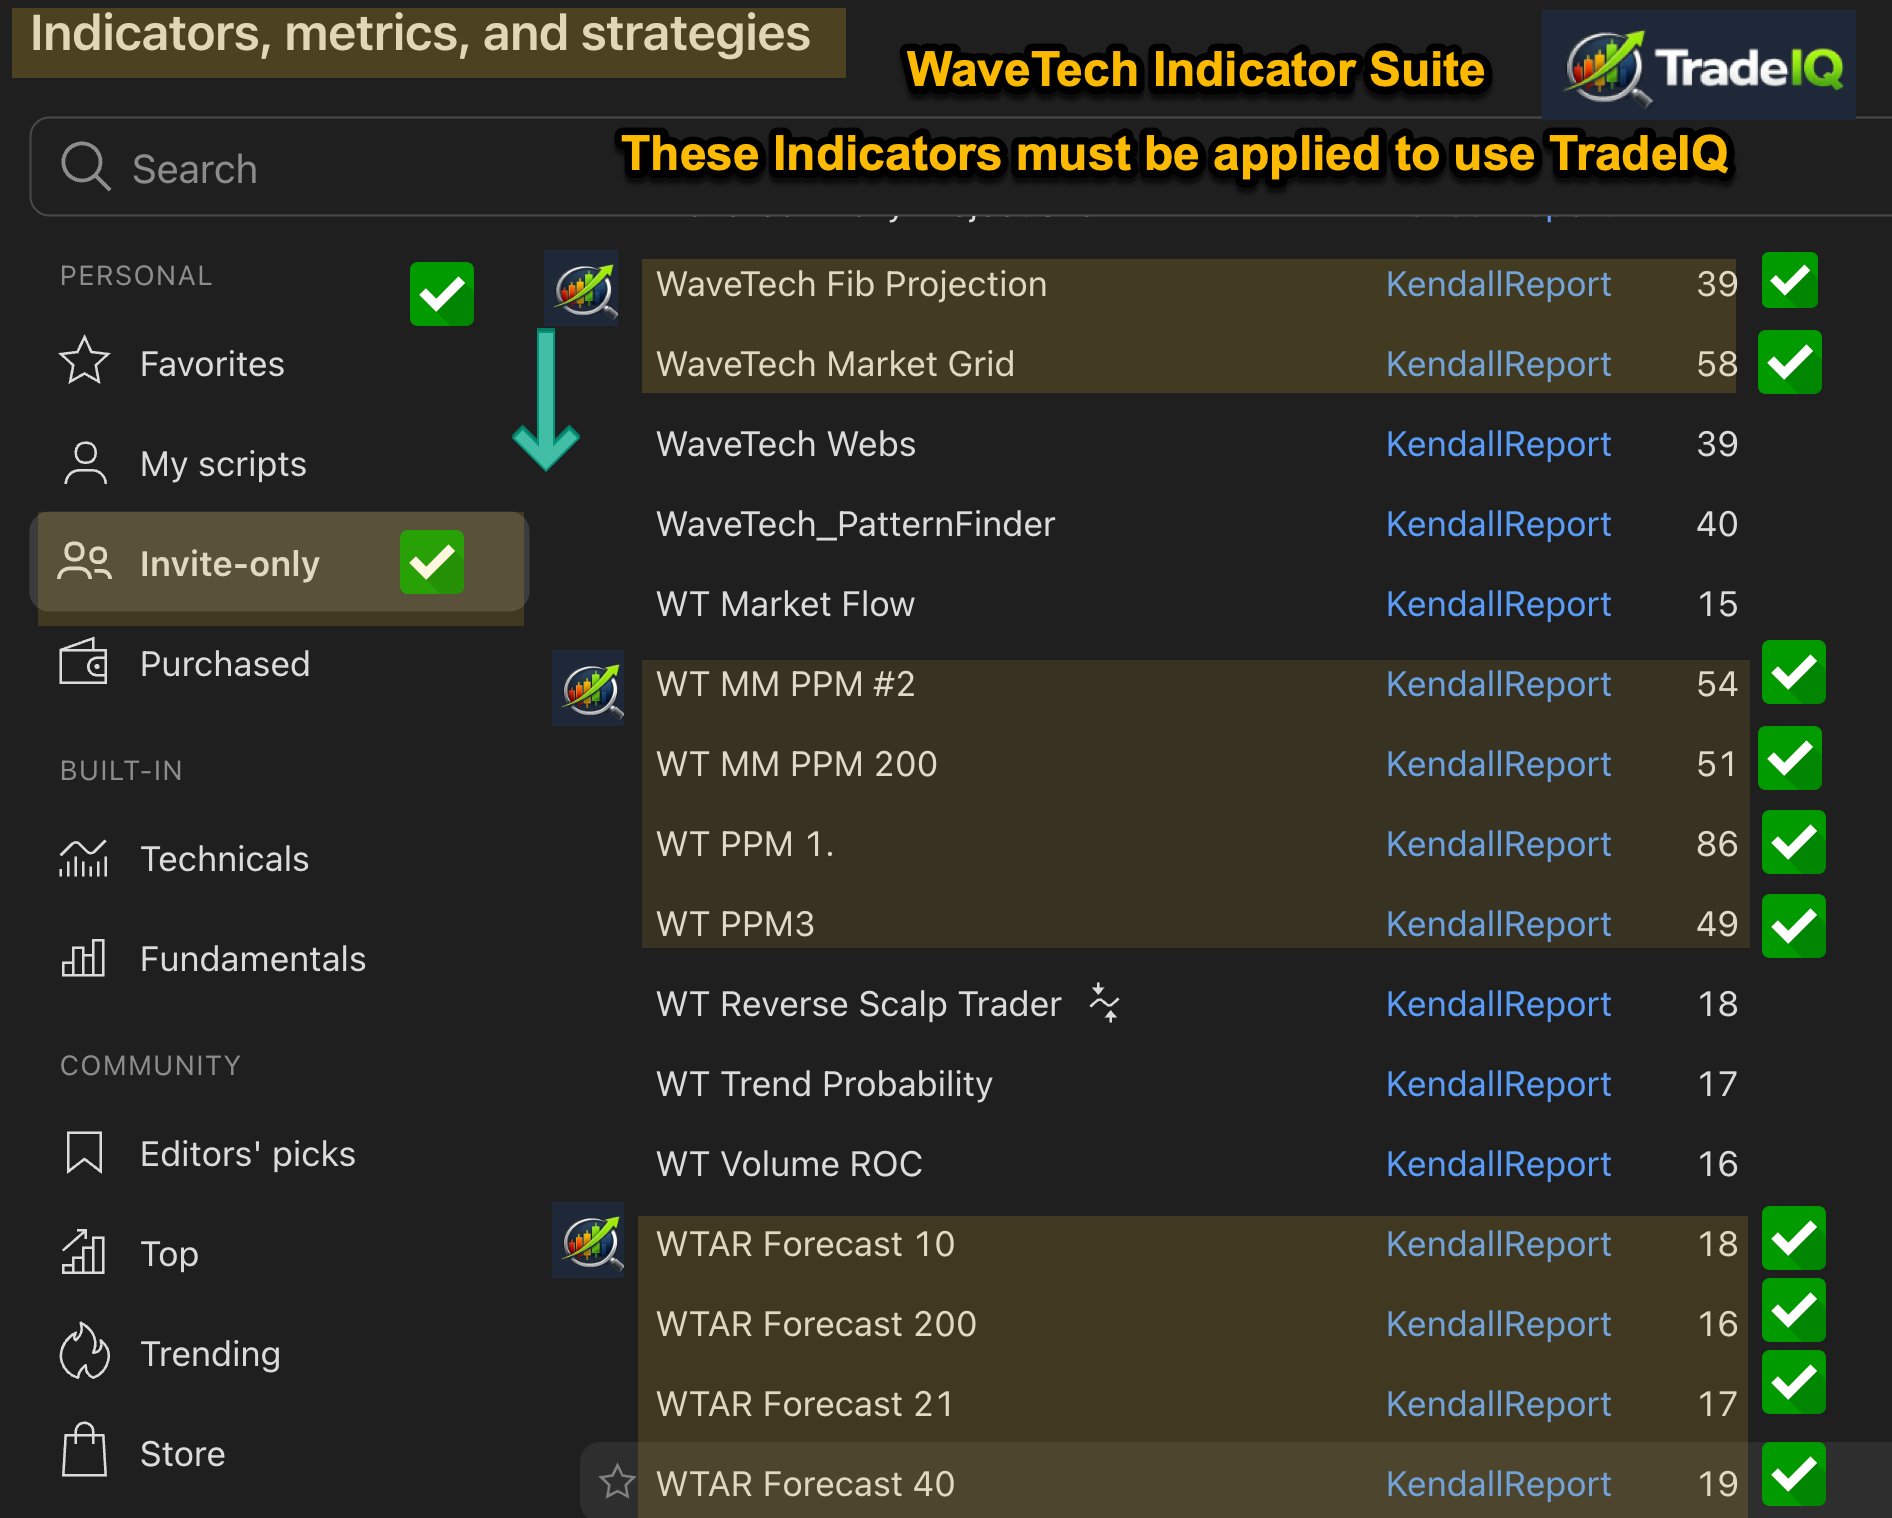Switch to the Invite-only section
The width and height of the screenshot is (1892, 1518).
tap(230, 563)
